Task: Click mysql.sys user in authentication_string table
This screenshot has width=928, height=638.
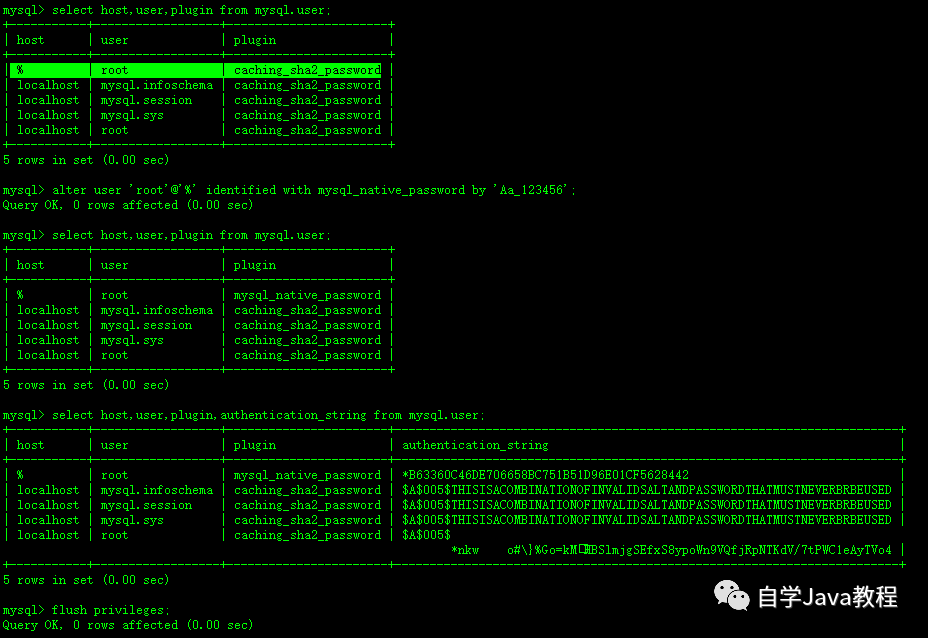Action: click(132, 520)
